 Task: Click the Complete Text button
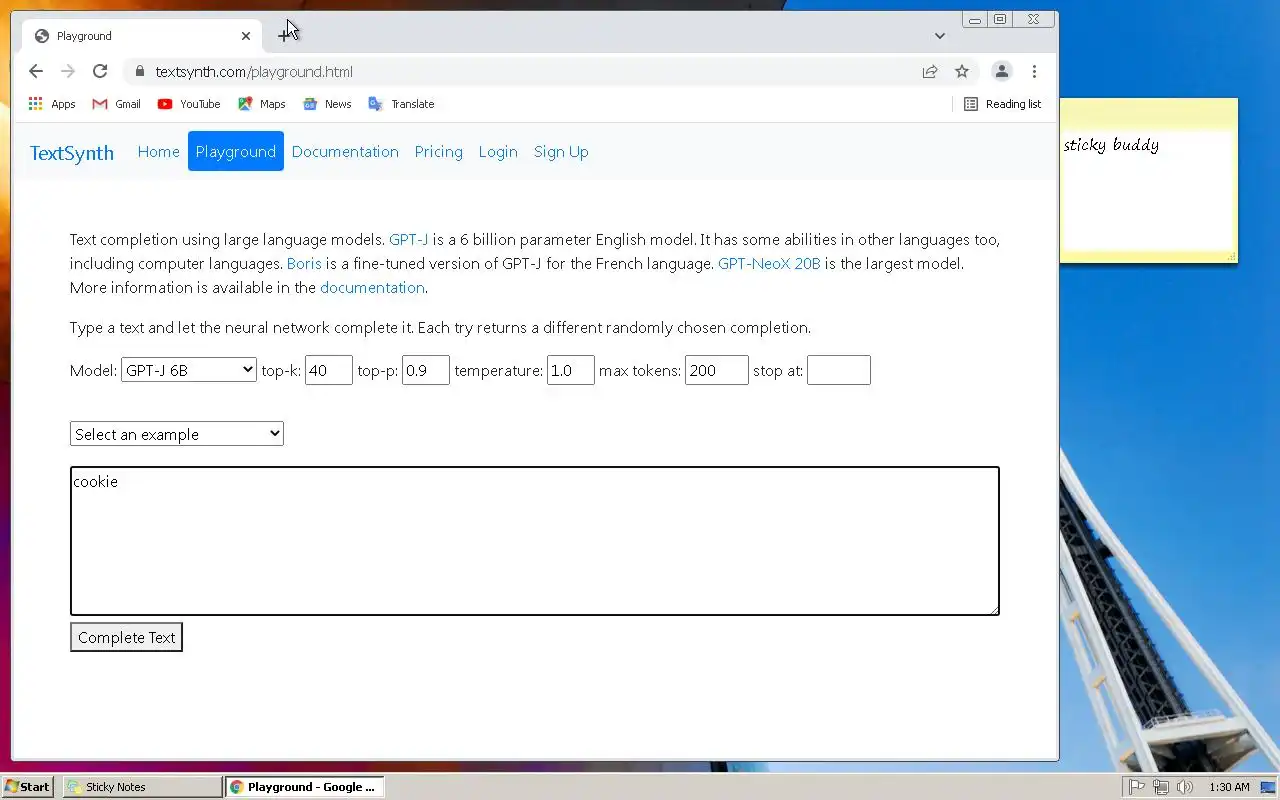click(126, 637)
